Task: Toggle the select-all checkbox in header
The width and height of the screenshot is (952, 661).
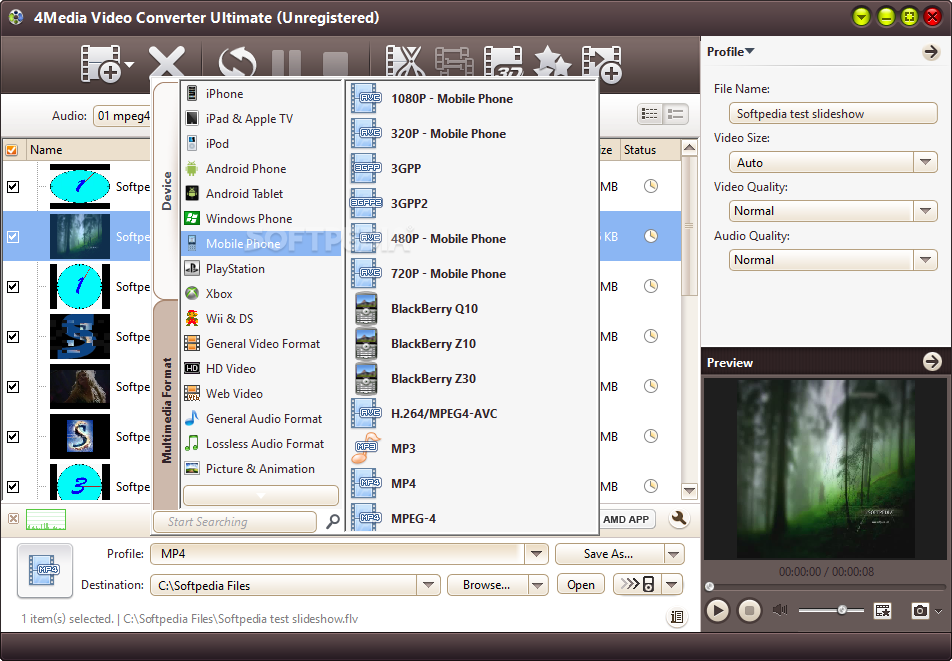Action: (x=12, y=150)
